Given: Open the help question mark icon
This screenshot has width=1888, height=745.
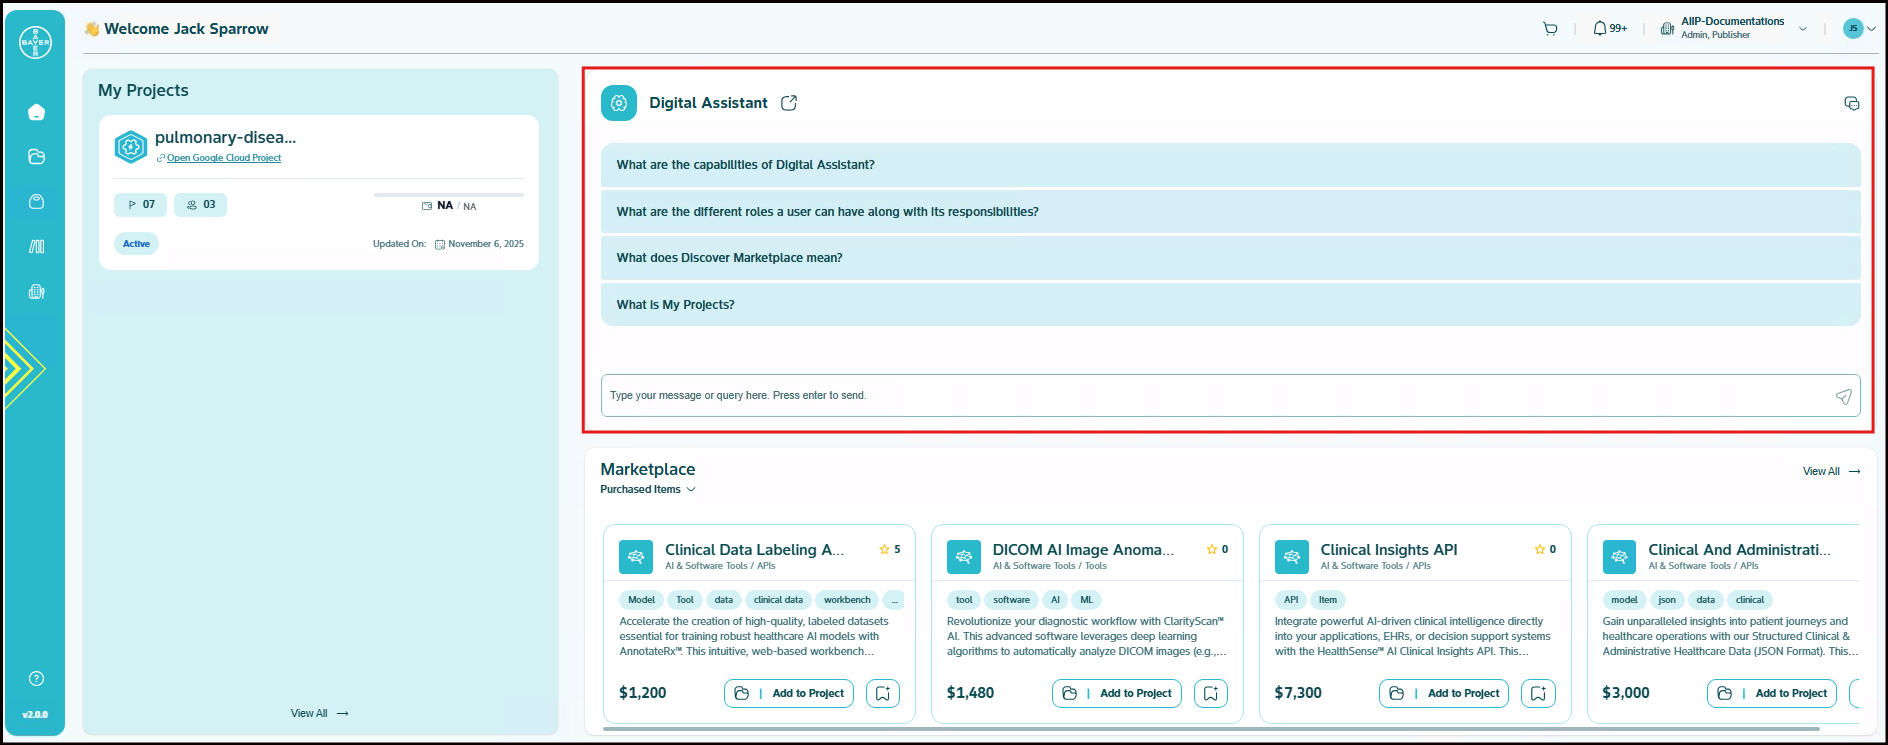Looking at the screenshot, I should point(36,679).
